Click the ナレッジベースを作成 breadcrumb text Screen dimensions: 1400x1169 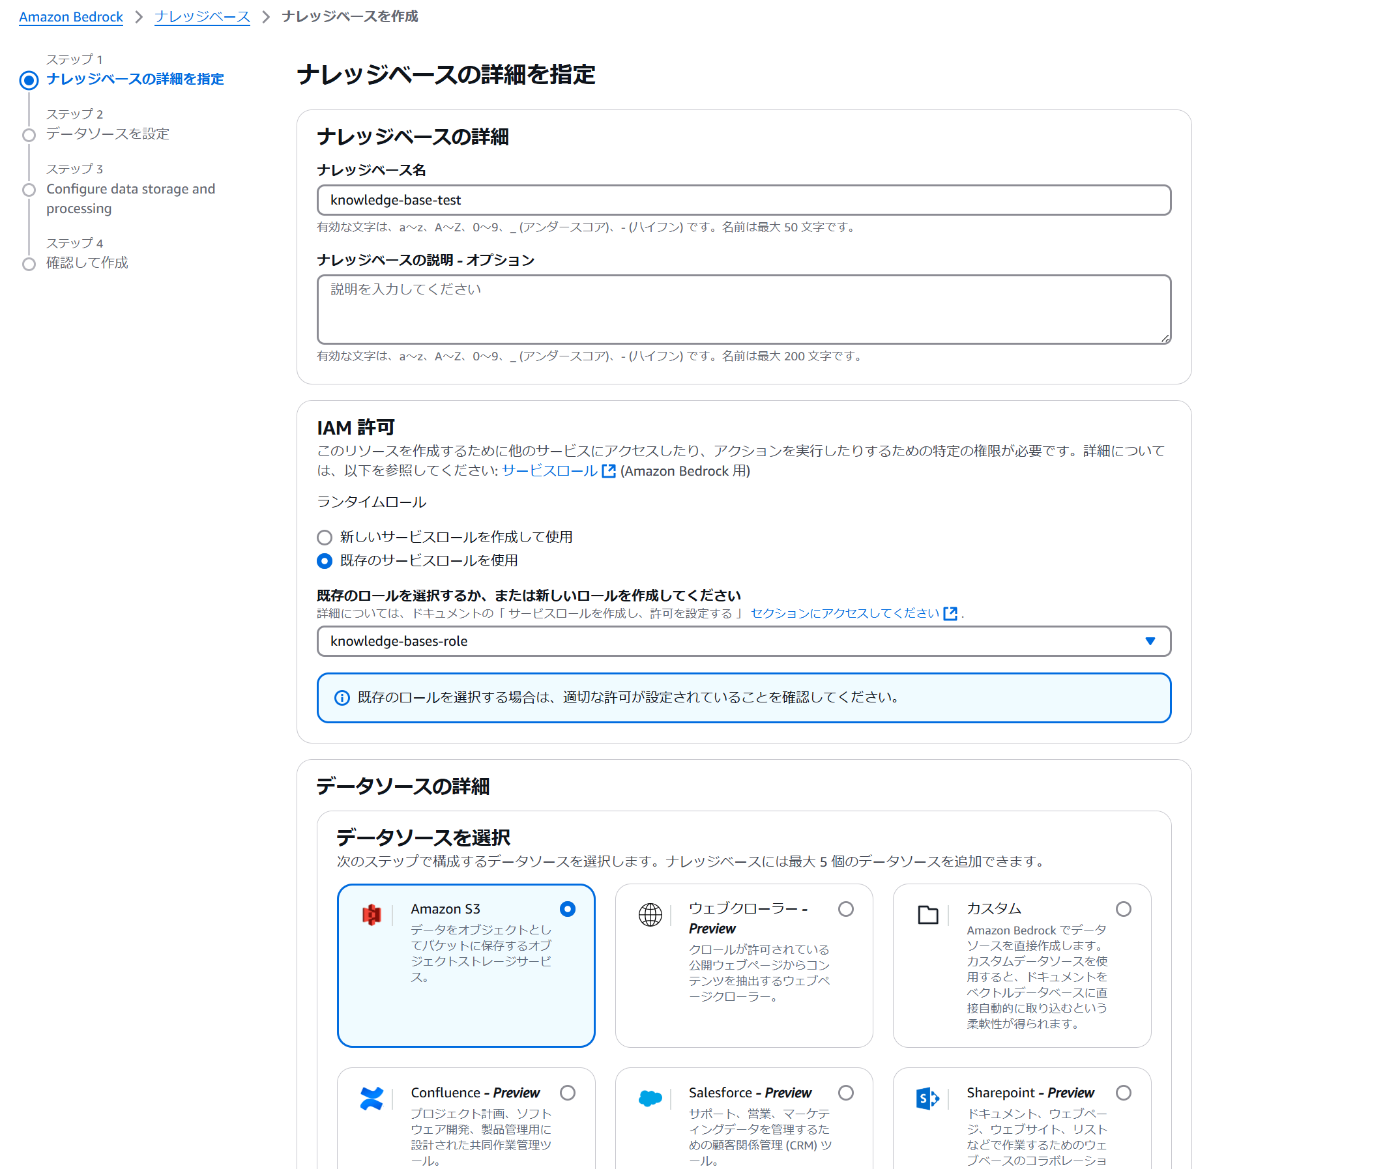coord(350,17)
